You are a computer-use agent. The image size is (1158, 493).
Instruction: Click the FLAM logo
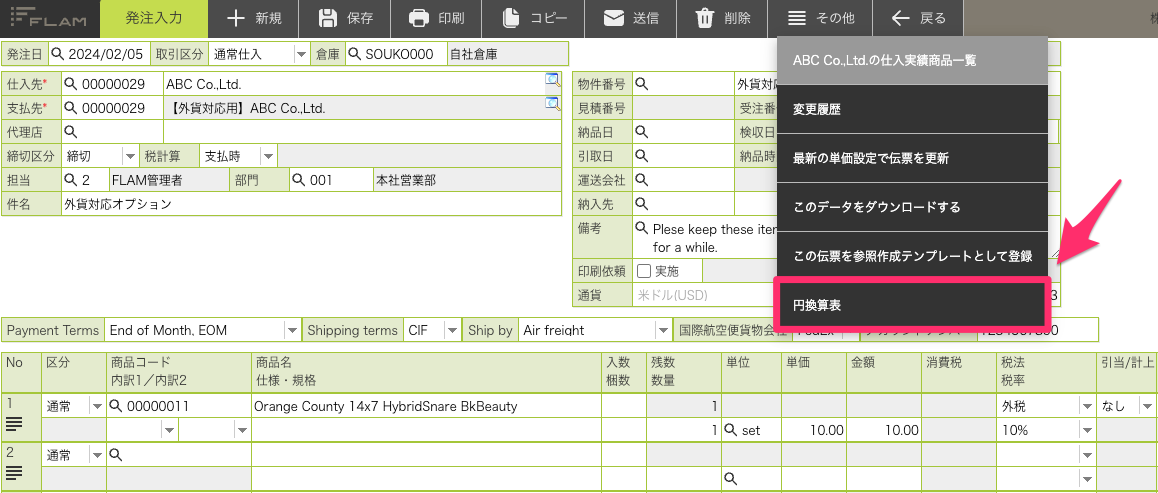pyautogui.click(x=49, y=18)
